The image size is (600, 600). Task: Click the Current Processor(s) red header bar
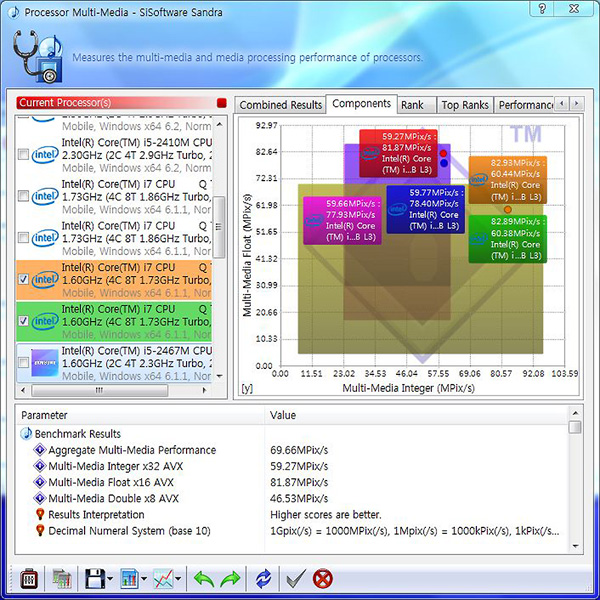click(116, 103)
